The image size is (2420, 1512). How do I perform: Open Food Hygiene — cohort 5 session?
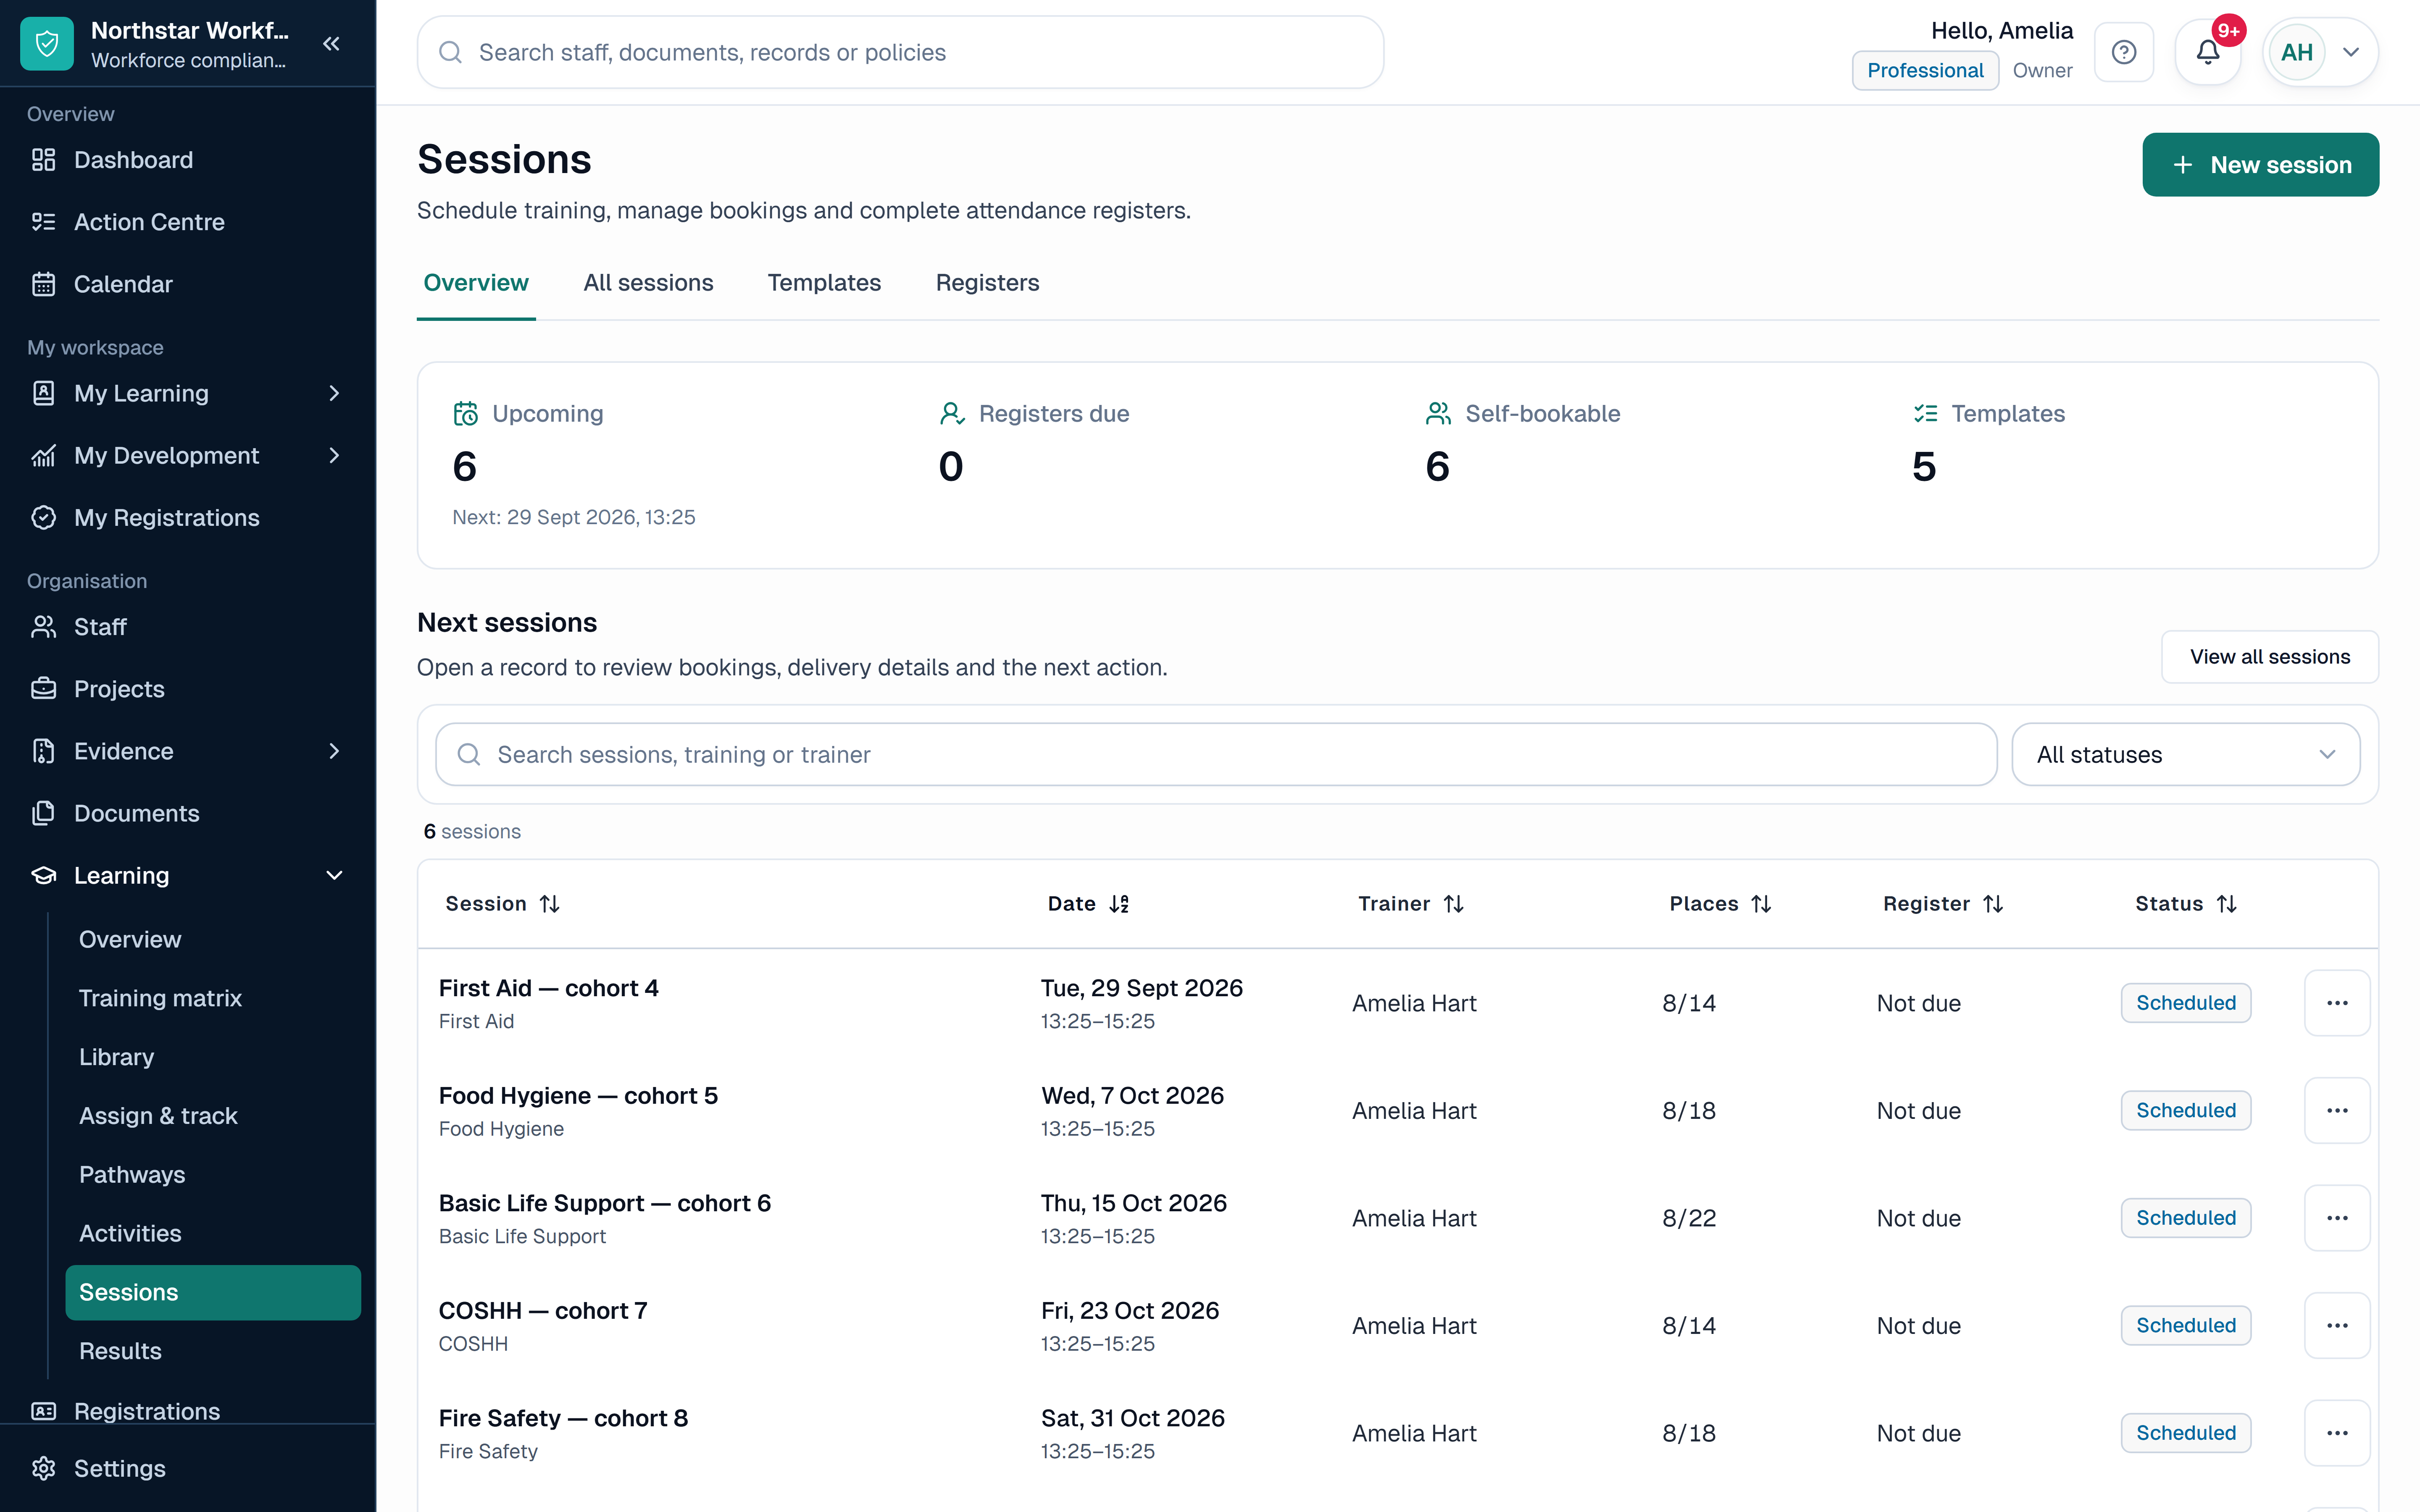pyautogui.click(x=578, y=1096)
